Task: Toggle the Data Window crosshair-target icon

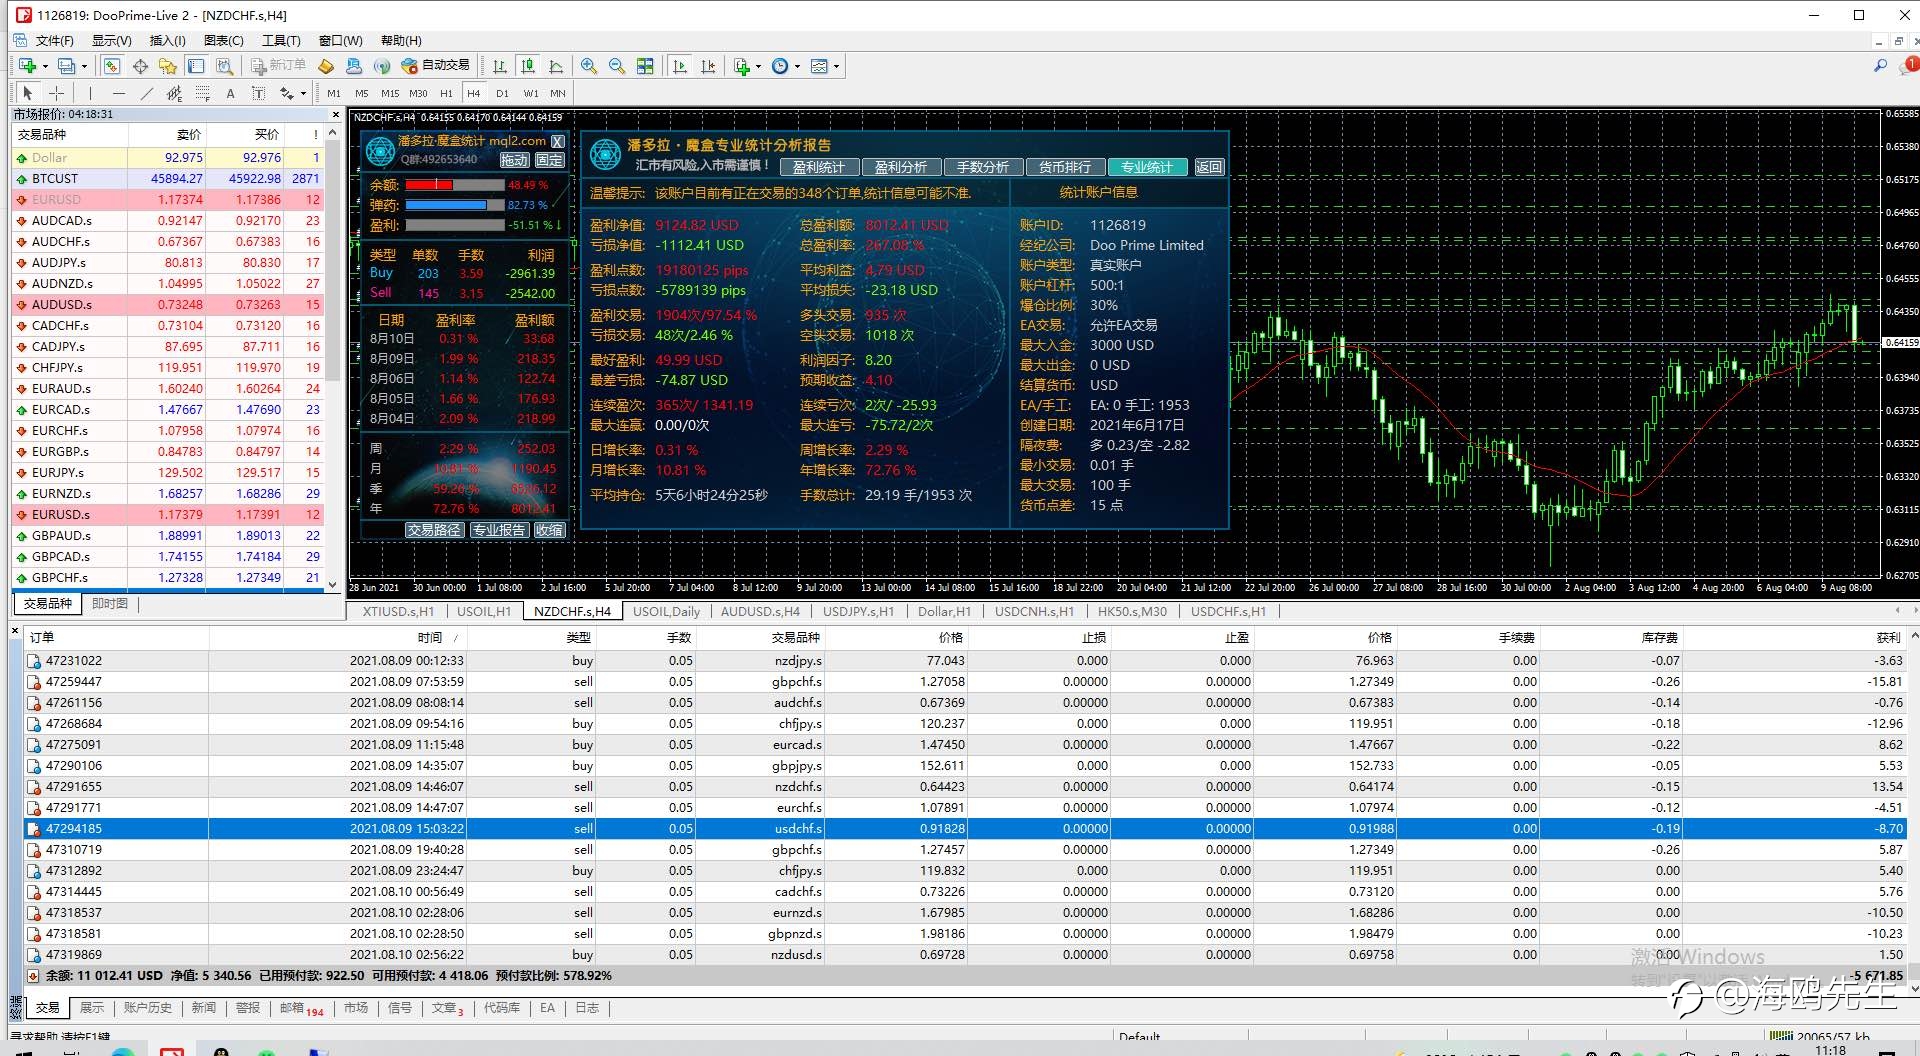Action: coord(140,66)
